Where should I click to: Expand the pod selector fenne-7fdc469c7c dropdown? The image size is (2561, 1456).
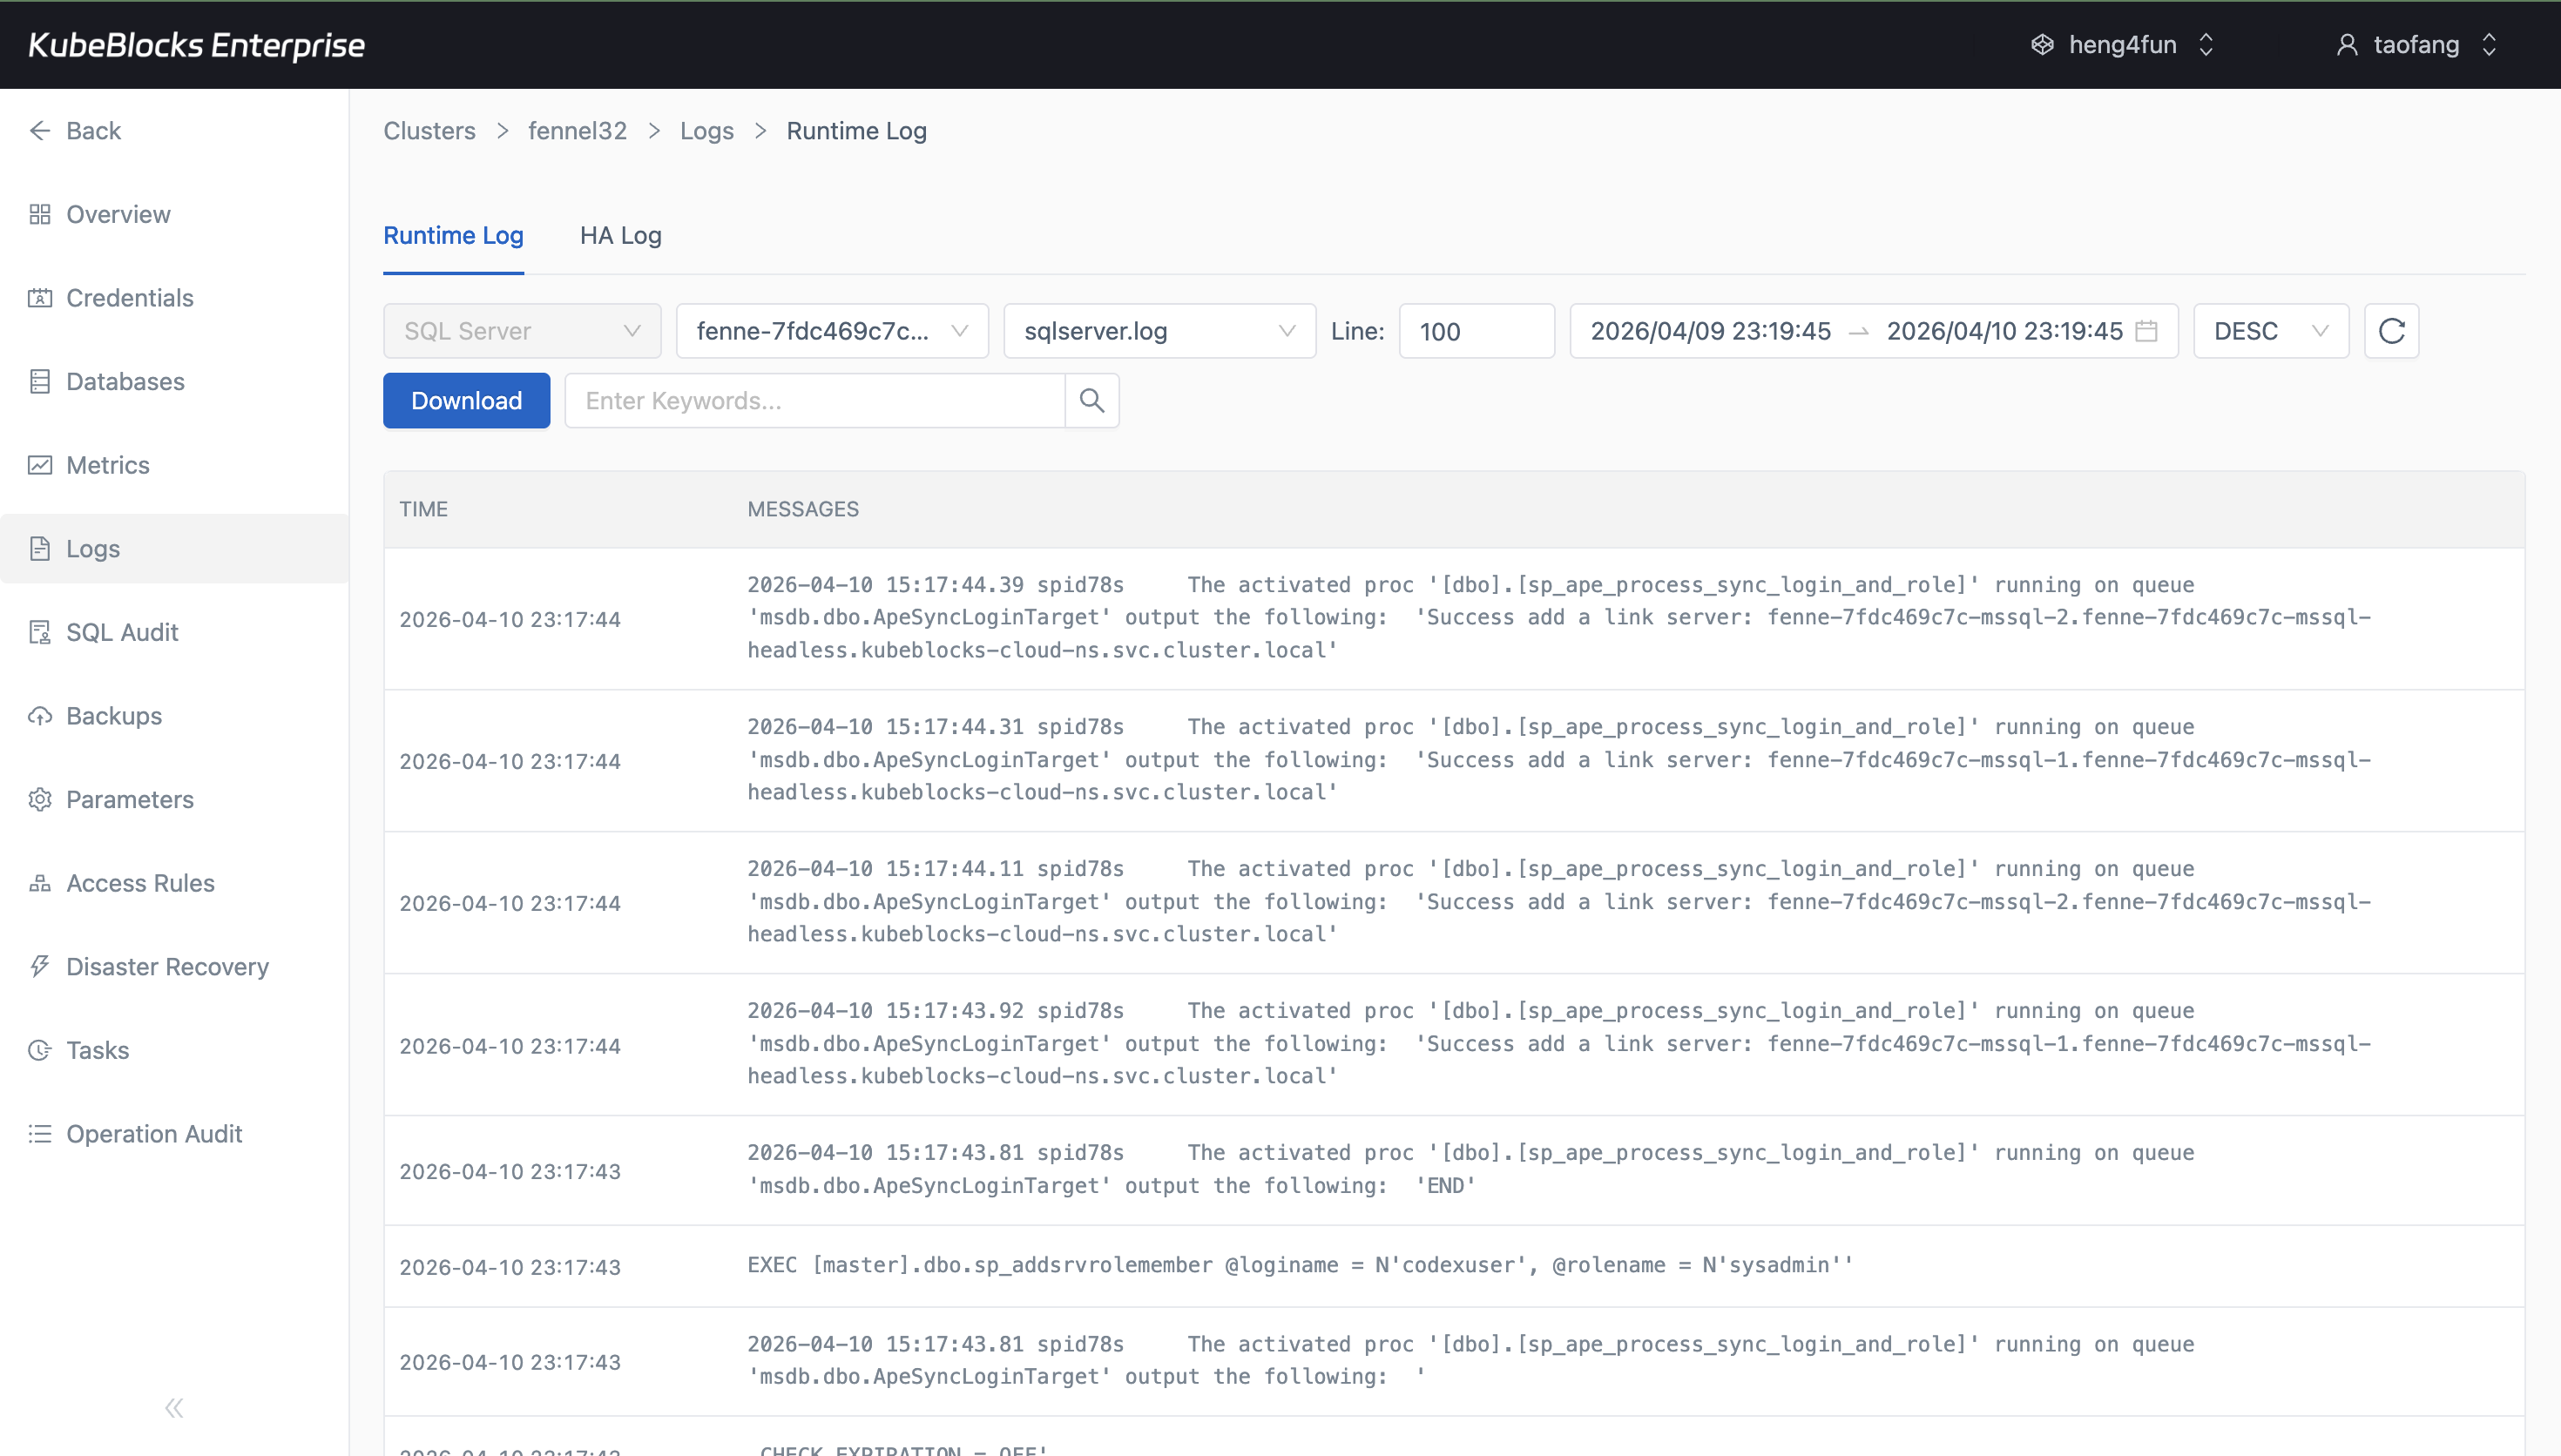click(x=831, y=330)
